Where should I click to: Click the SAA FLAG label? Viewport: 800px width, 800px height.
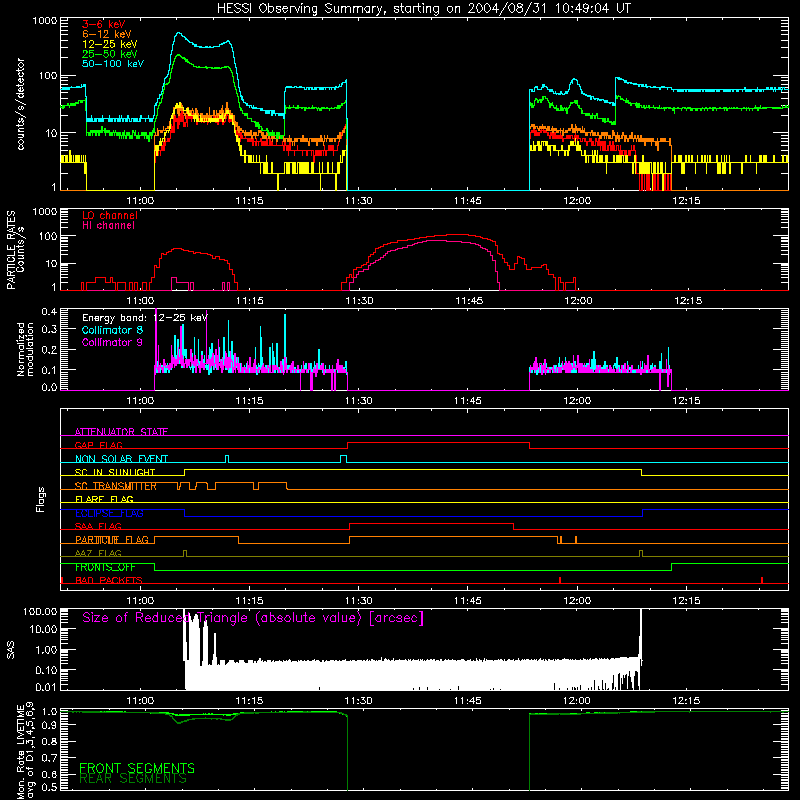[98, 526]
